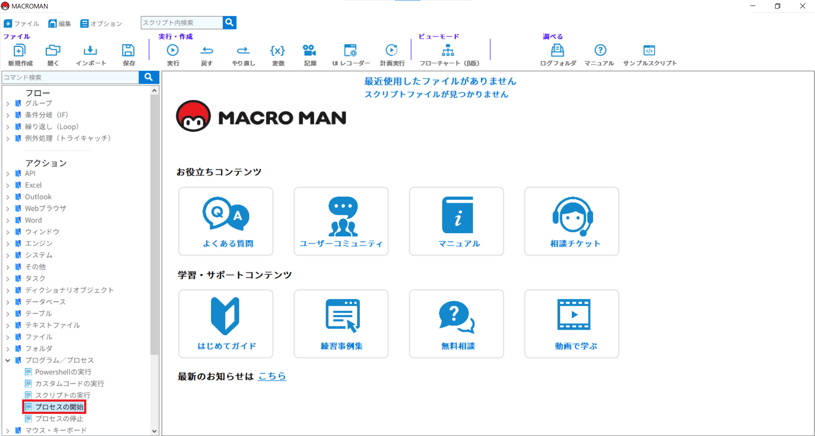Expand the ファイル category in the command tree
This screenshot has height=436, width=815.
pyautogui.click(x=8, y=337)
